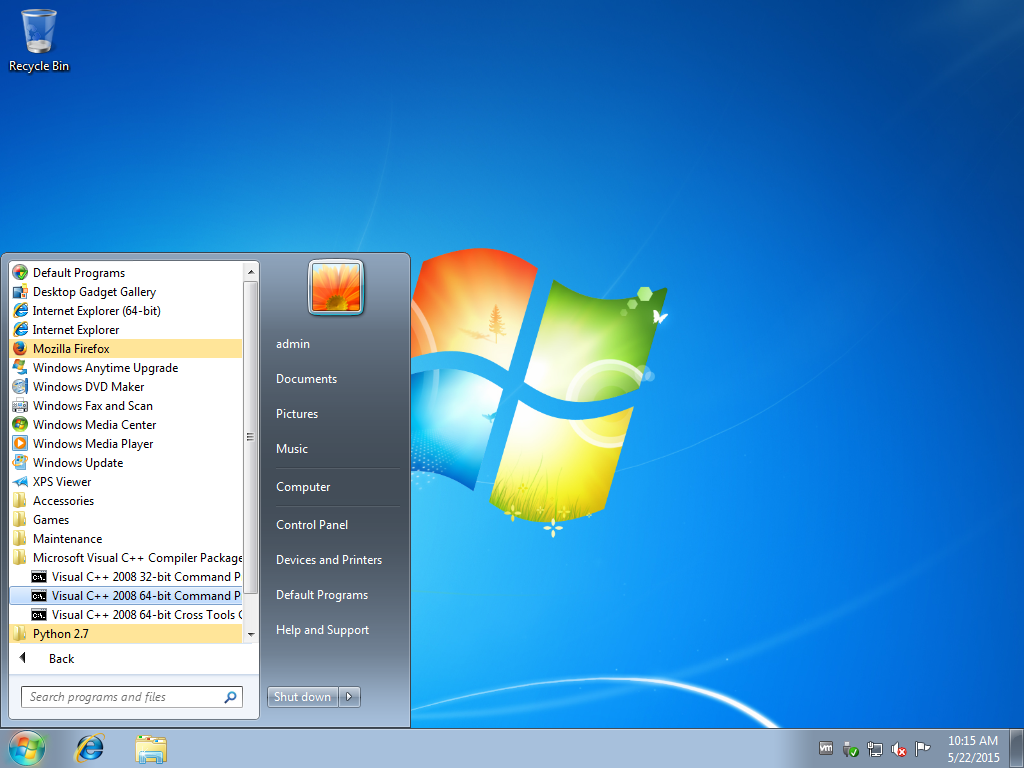Launch Internet Explorer from the programs list

click(126, 329)
